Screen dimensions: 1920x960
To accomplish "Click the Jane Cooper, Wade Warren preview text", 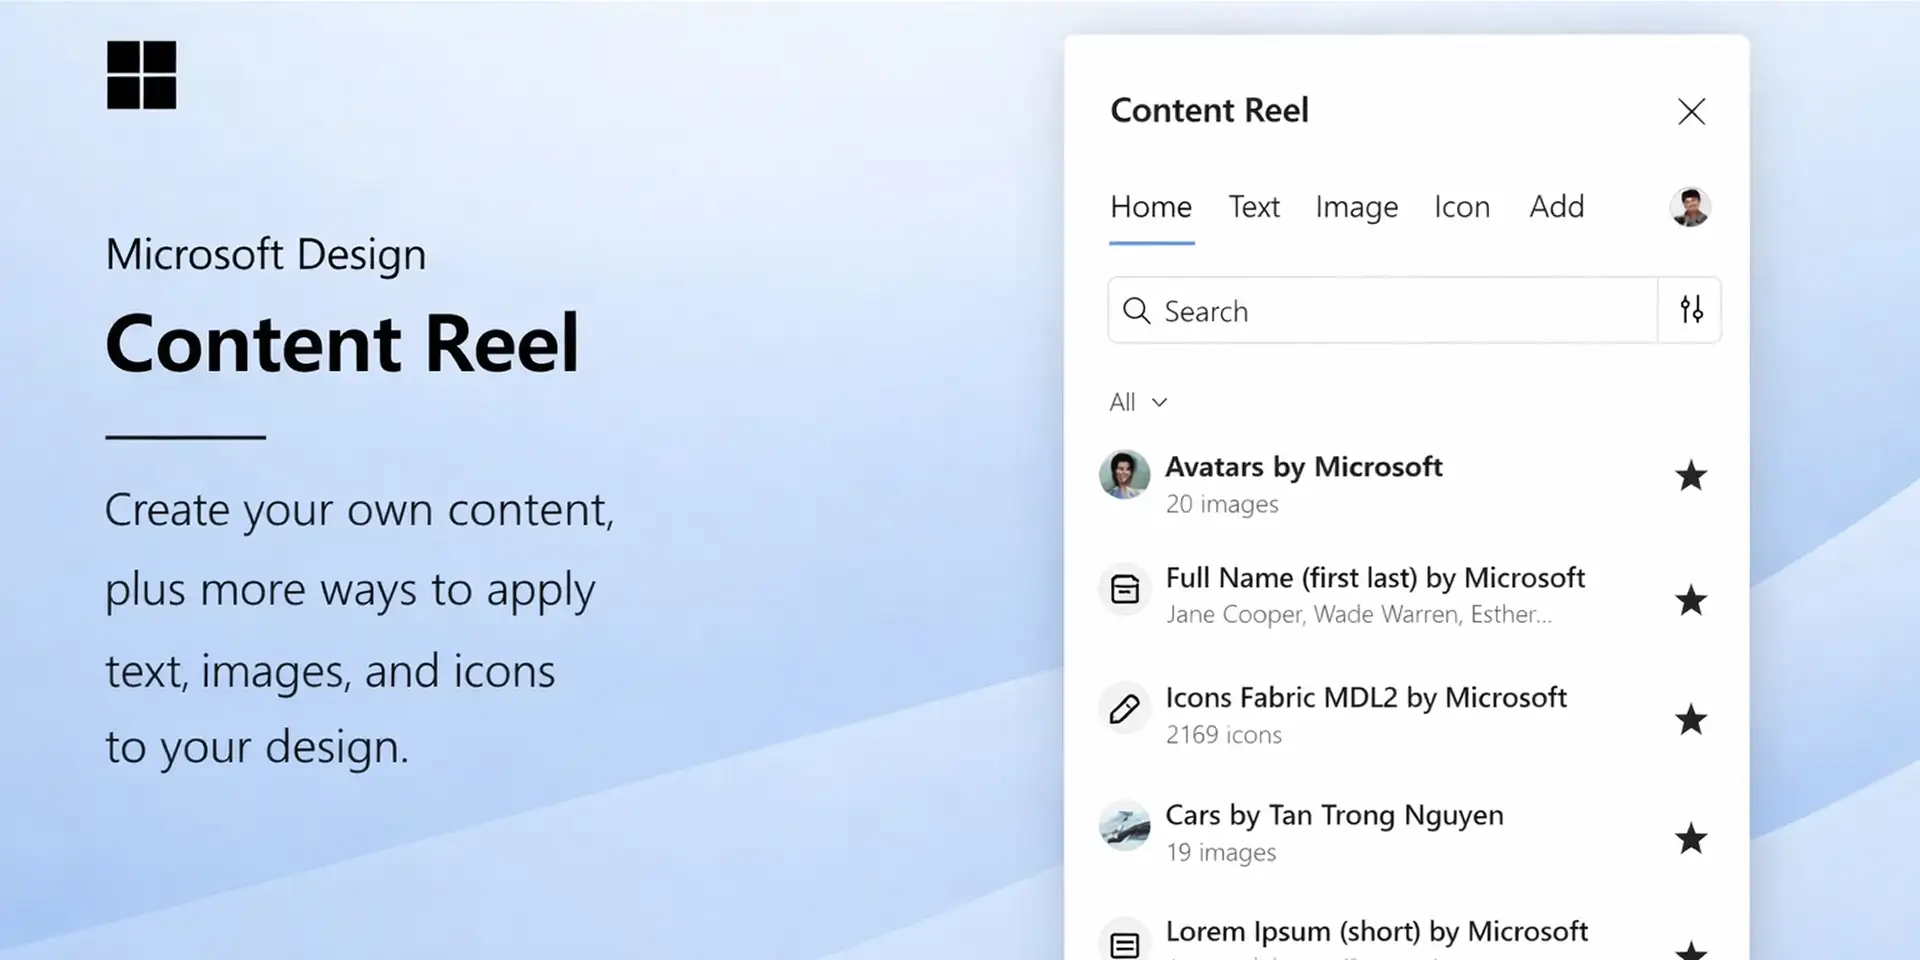I will pyautogui.click(x=1359, y=615).
